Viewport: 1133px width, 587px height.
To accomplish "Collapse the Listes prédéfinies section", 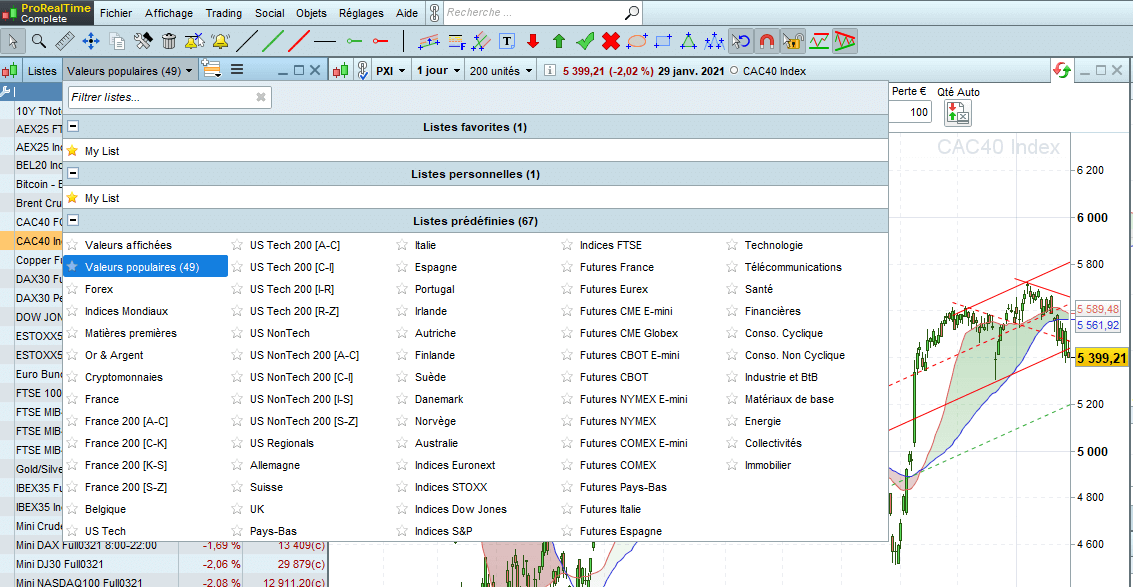I will 74,220.
